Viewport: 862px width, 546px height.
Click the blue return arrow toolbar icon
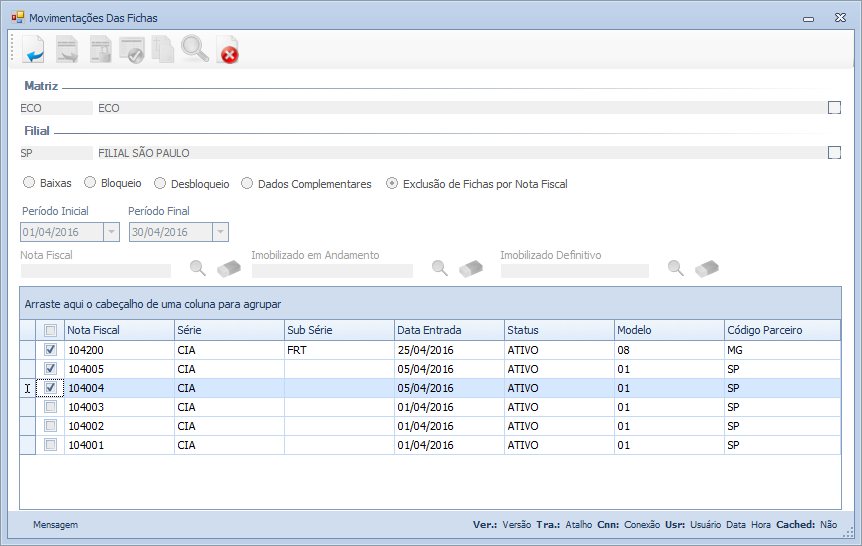coord(34,49)
